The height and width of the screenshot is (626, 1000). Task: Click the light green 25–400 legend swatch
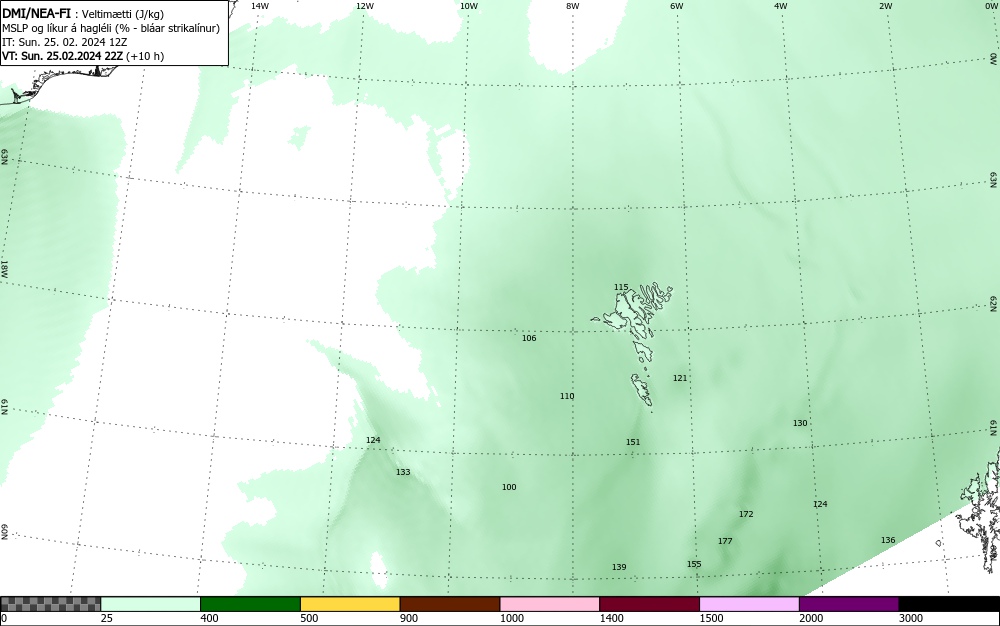click(x=151, y=604)
